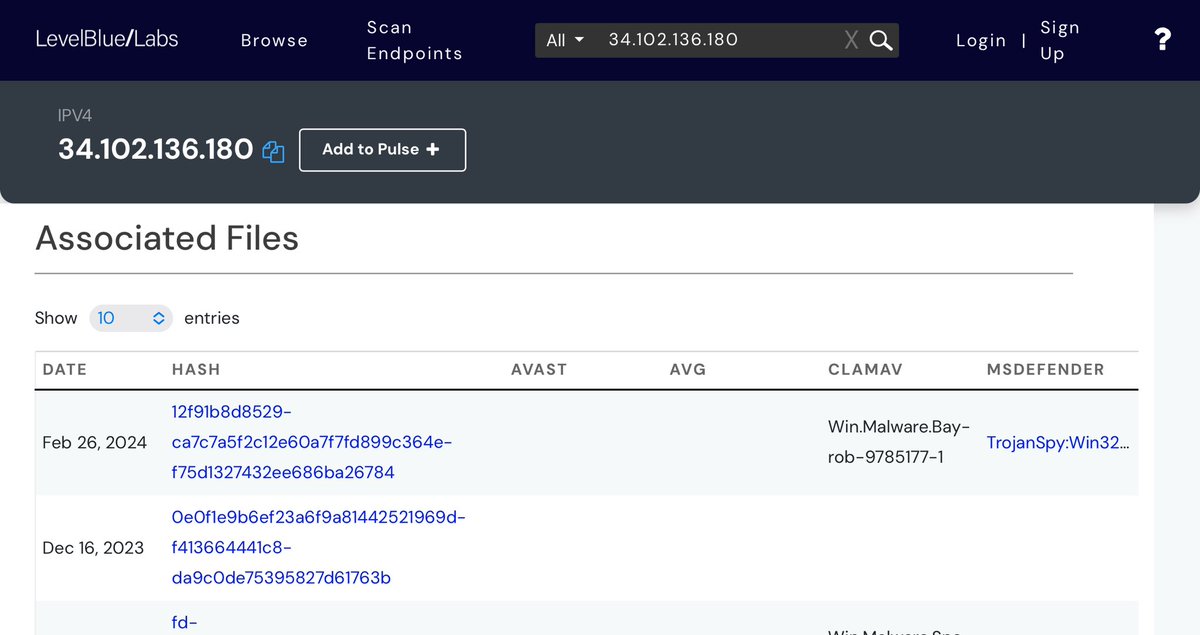The height and width of the screenshot is (635, 1200).
Task: Click the LevelBlue Labs logo
Action: coord(107,40)
